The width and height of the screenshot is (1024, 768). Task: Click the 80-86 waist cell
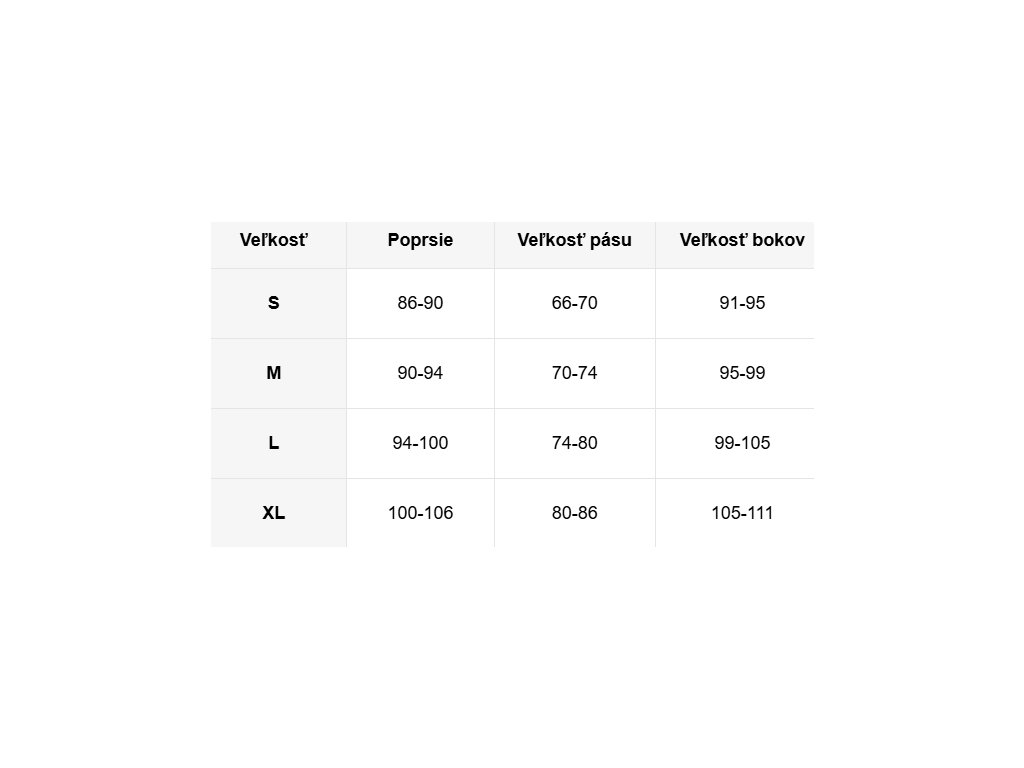575,513
